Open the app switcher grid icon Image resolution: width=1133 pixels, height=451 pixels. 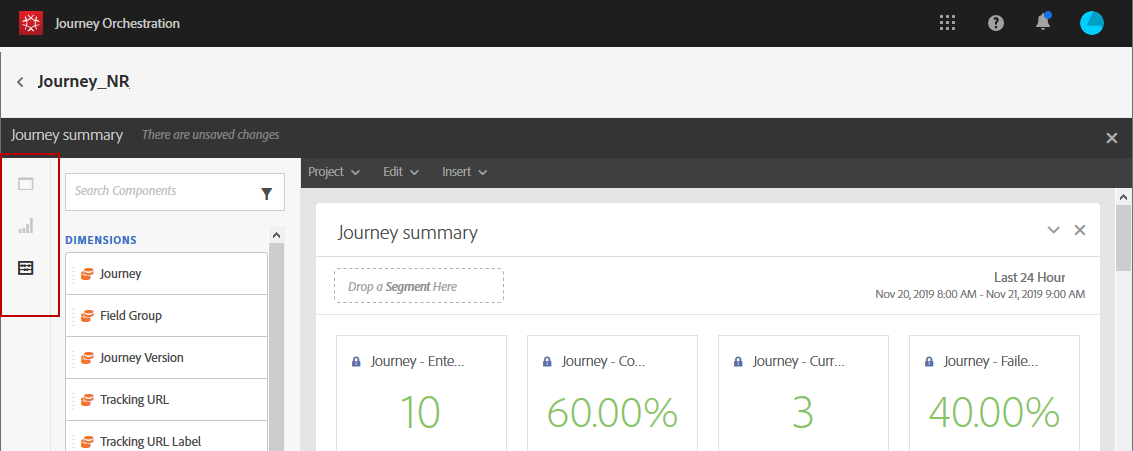(947, 23)
